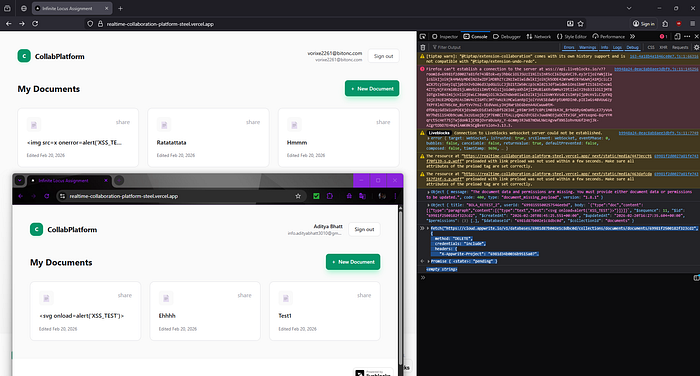700x376 pixels.
Task: Reload page in the Chrome window
Action: 46,196
